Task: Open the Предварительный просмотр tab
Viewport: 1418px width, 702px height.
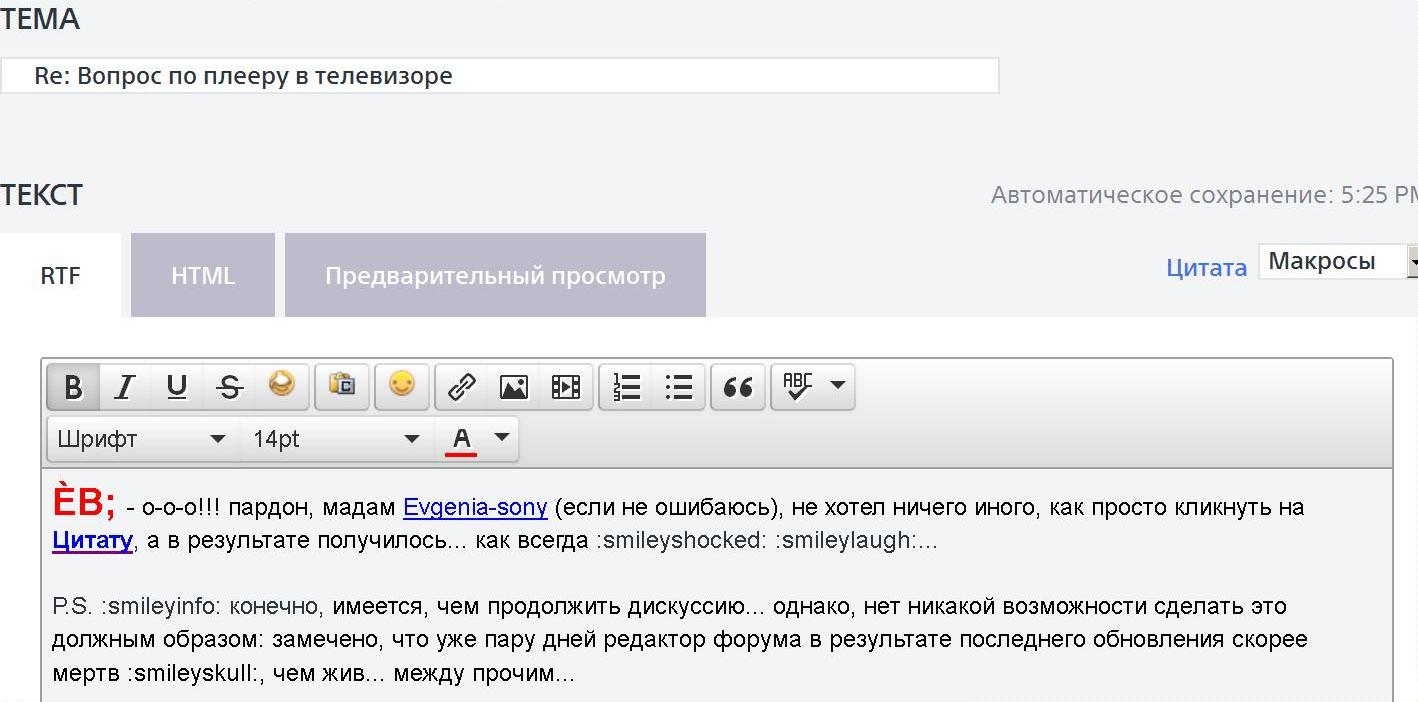Action: (495, 276)
